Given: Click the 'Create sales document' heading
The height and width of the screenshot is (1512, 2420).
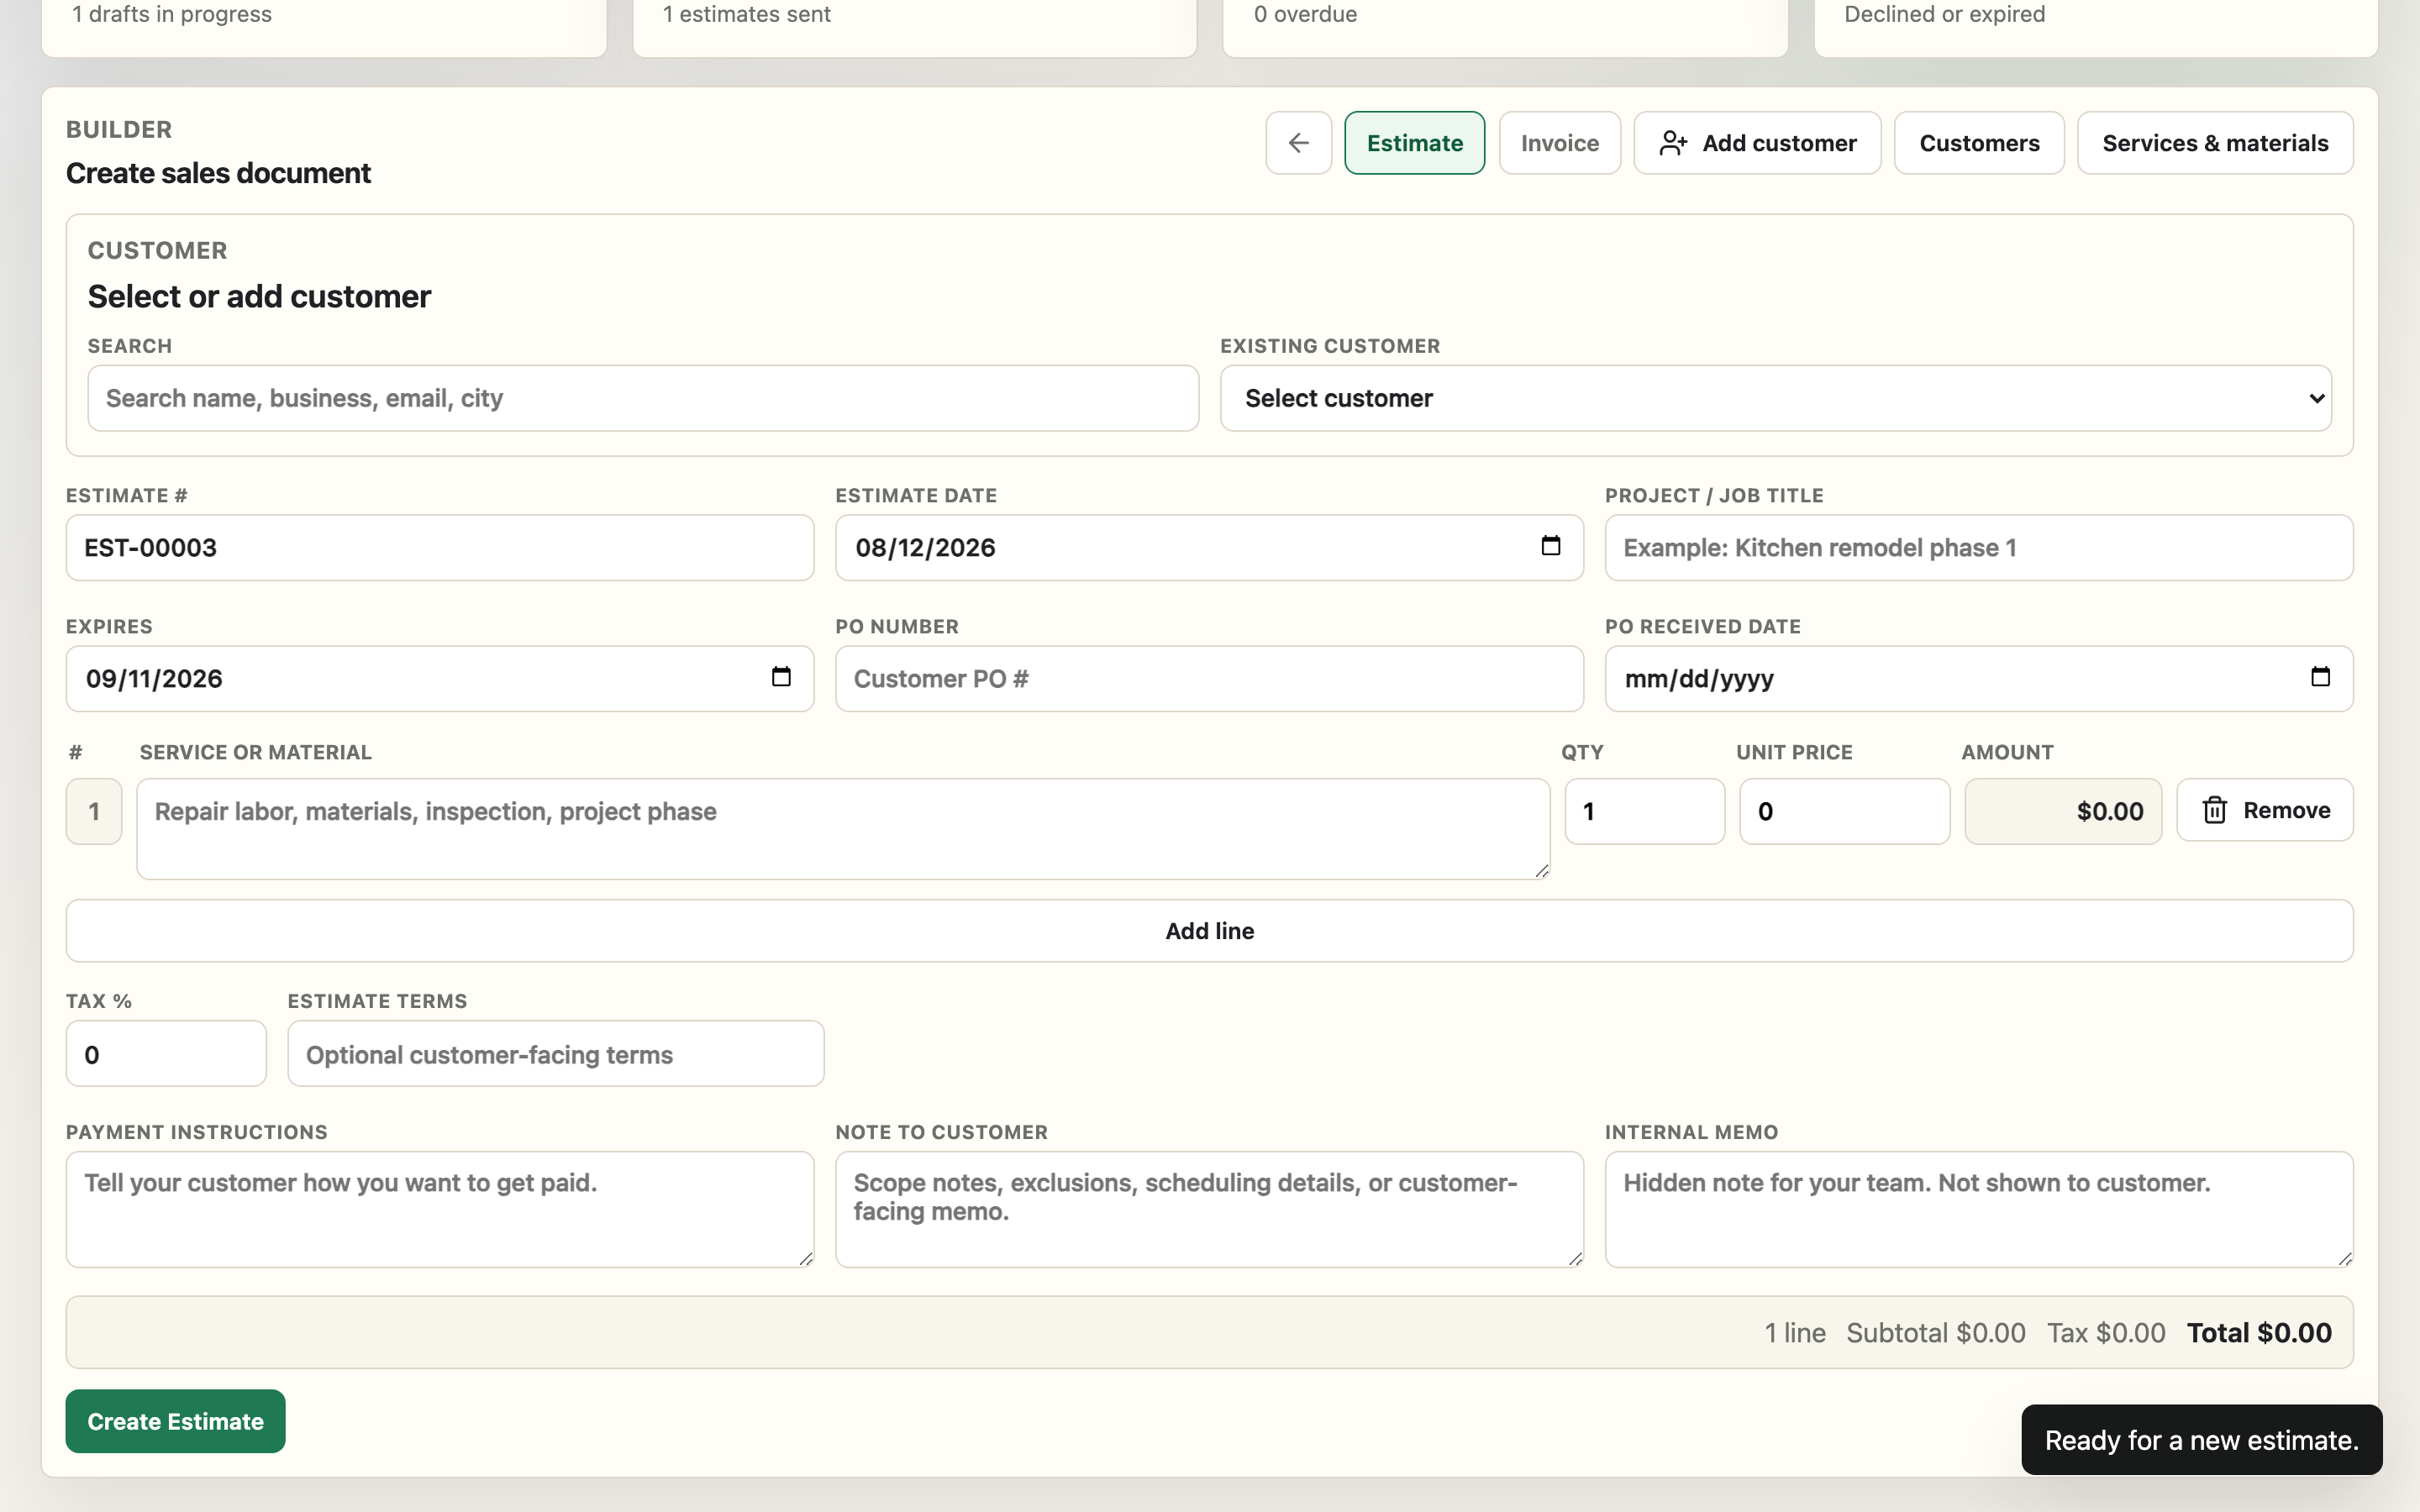Looking at the screenshot, I should click(x=218, y=173).
